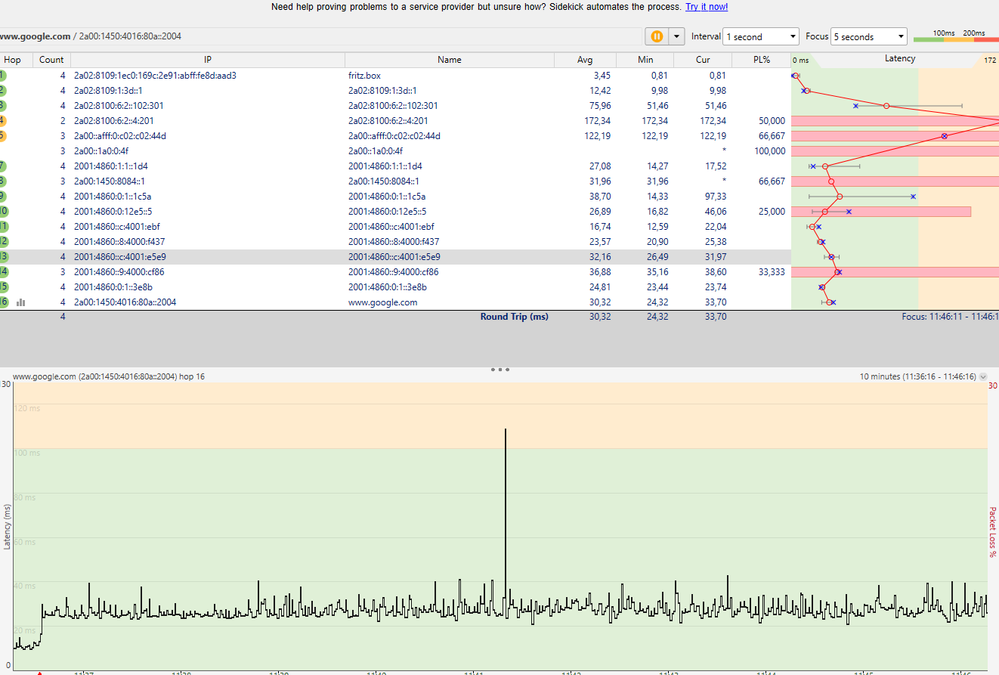Select hop 4 orange circle icon
This screenshot has height=675, width=999.
pyautogui.click(x=2, y=120)
